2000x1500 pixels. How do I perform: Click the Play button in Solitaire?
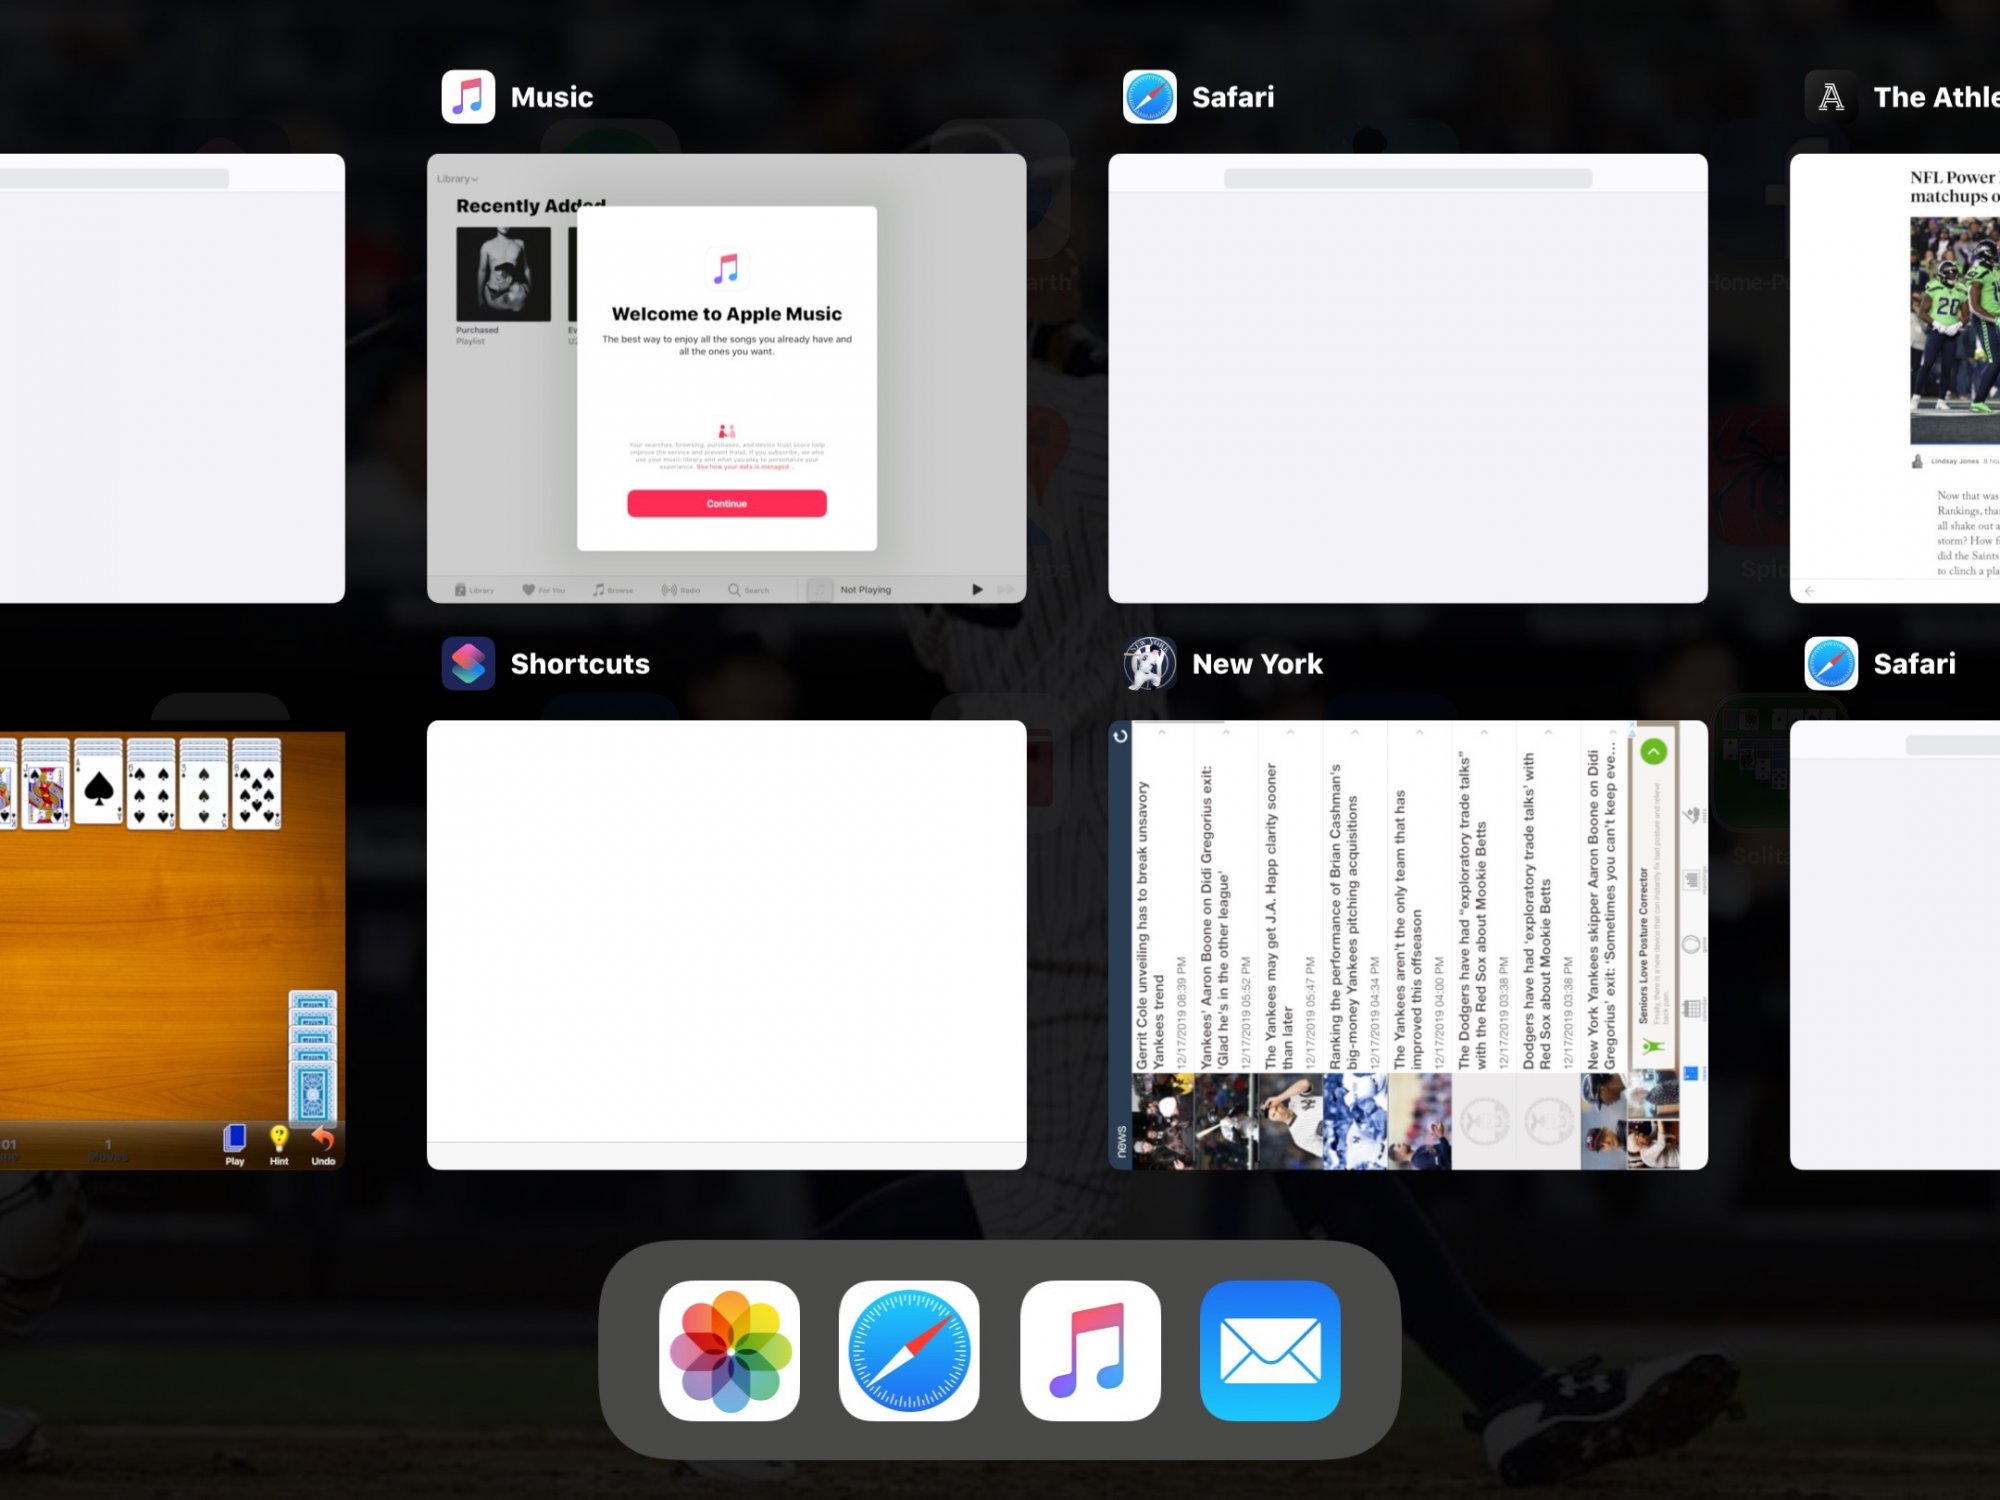click(235, 1146)
